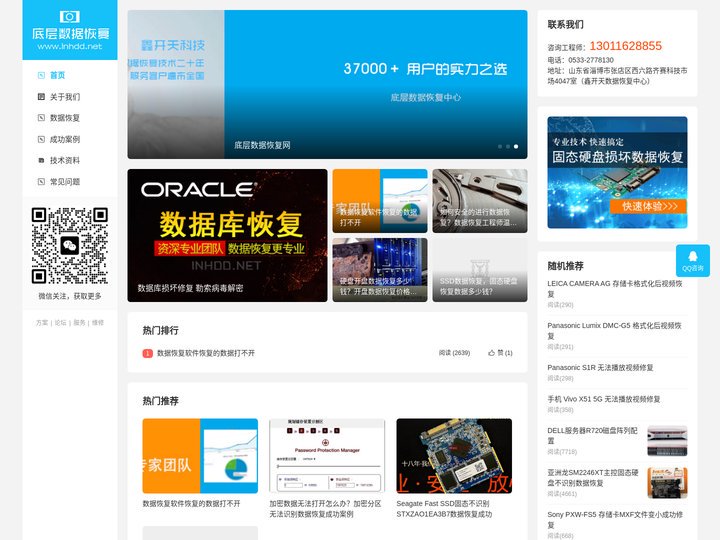Click phone number 13011628855
This screenshot has height=540, width=720.
pos(625,46)
